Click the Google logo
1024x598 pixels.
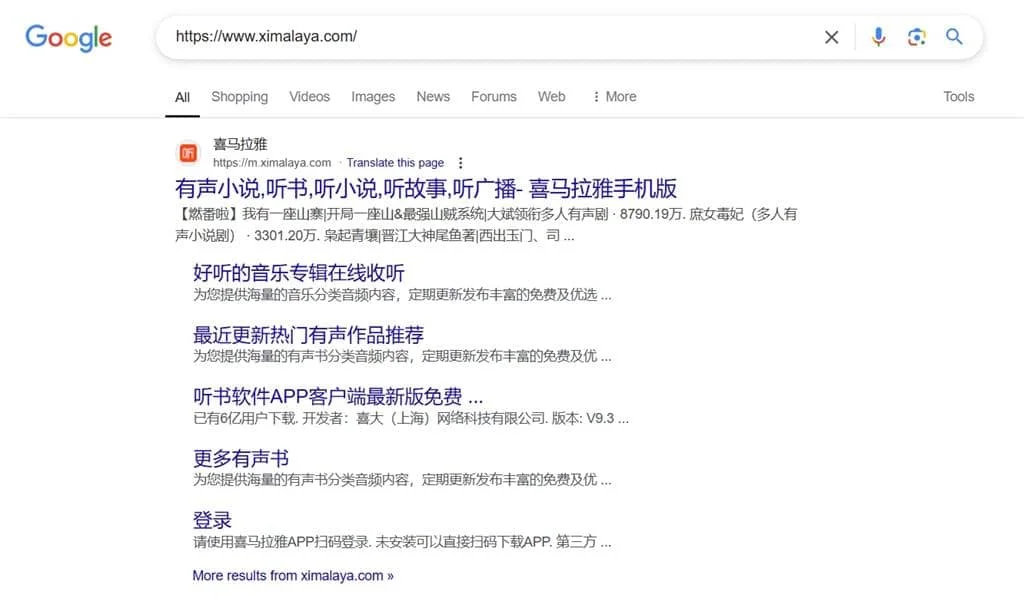(69, 38)
